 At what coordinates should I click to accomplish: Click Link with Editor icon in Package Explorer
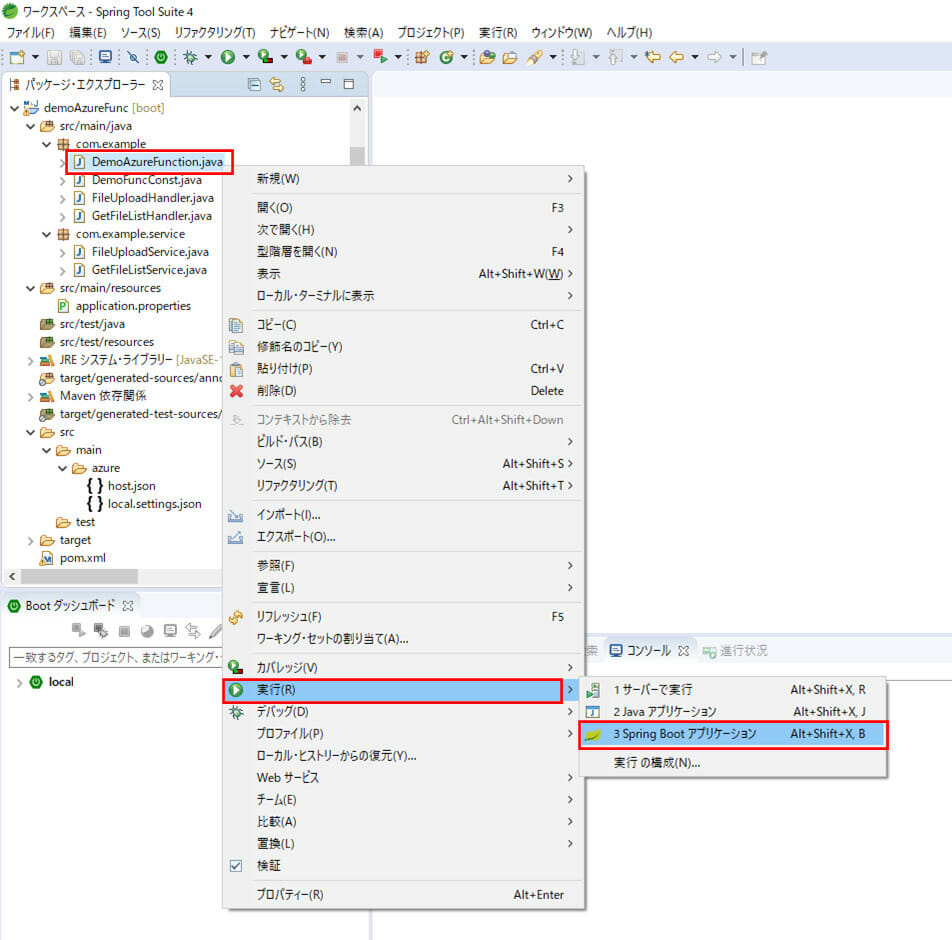(x=277, y=84)
